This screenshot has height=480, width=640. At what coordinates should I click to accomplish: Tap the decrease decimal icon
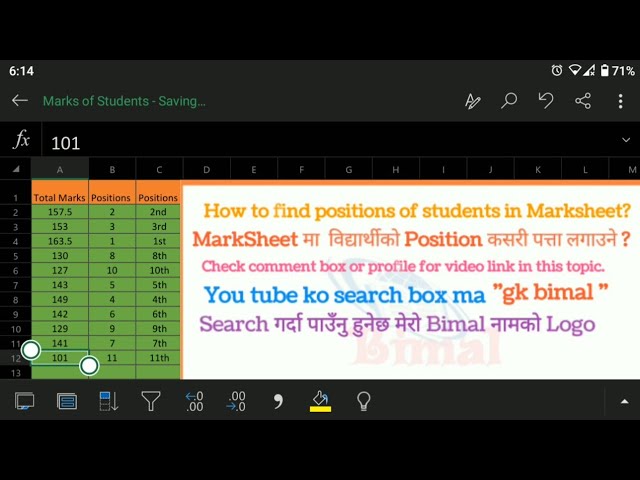pos(194,401)
